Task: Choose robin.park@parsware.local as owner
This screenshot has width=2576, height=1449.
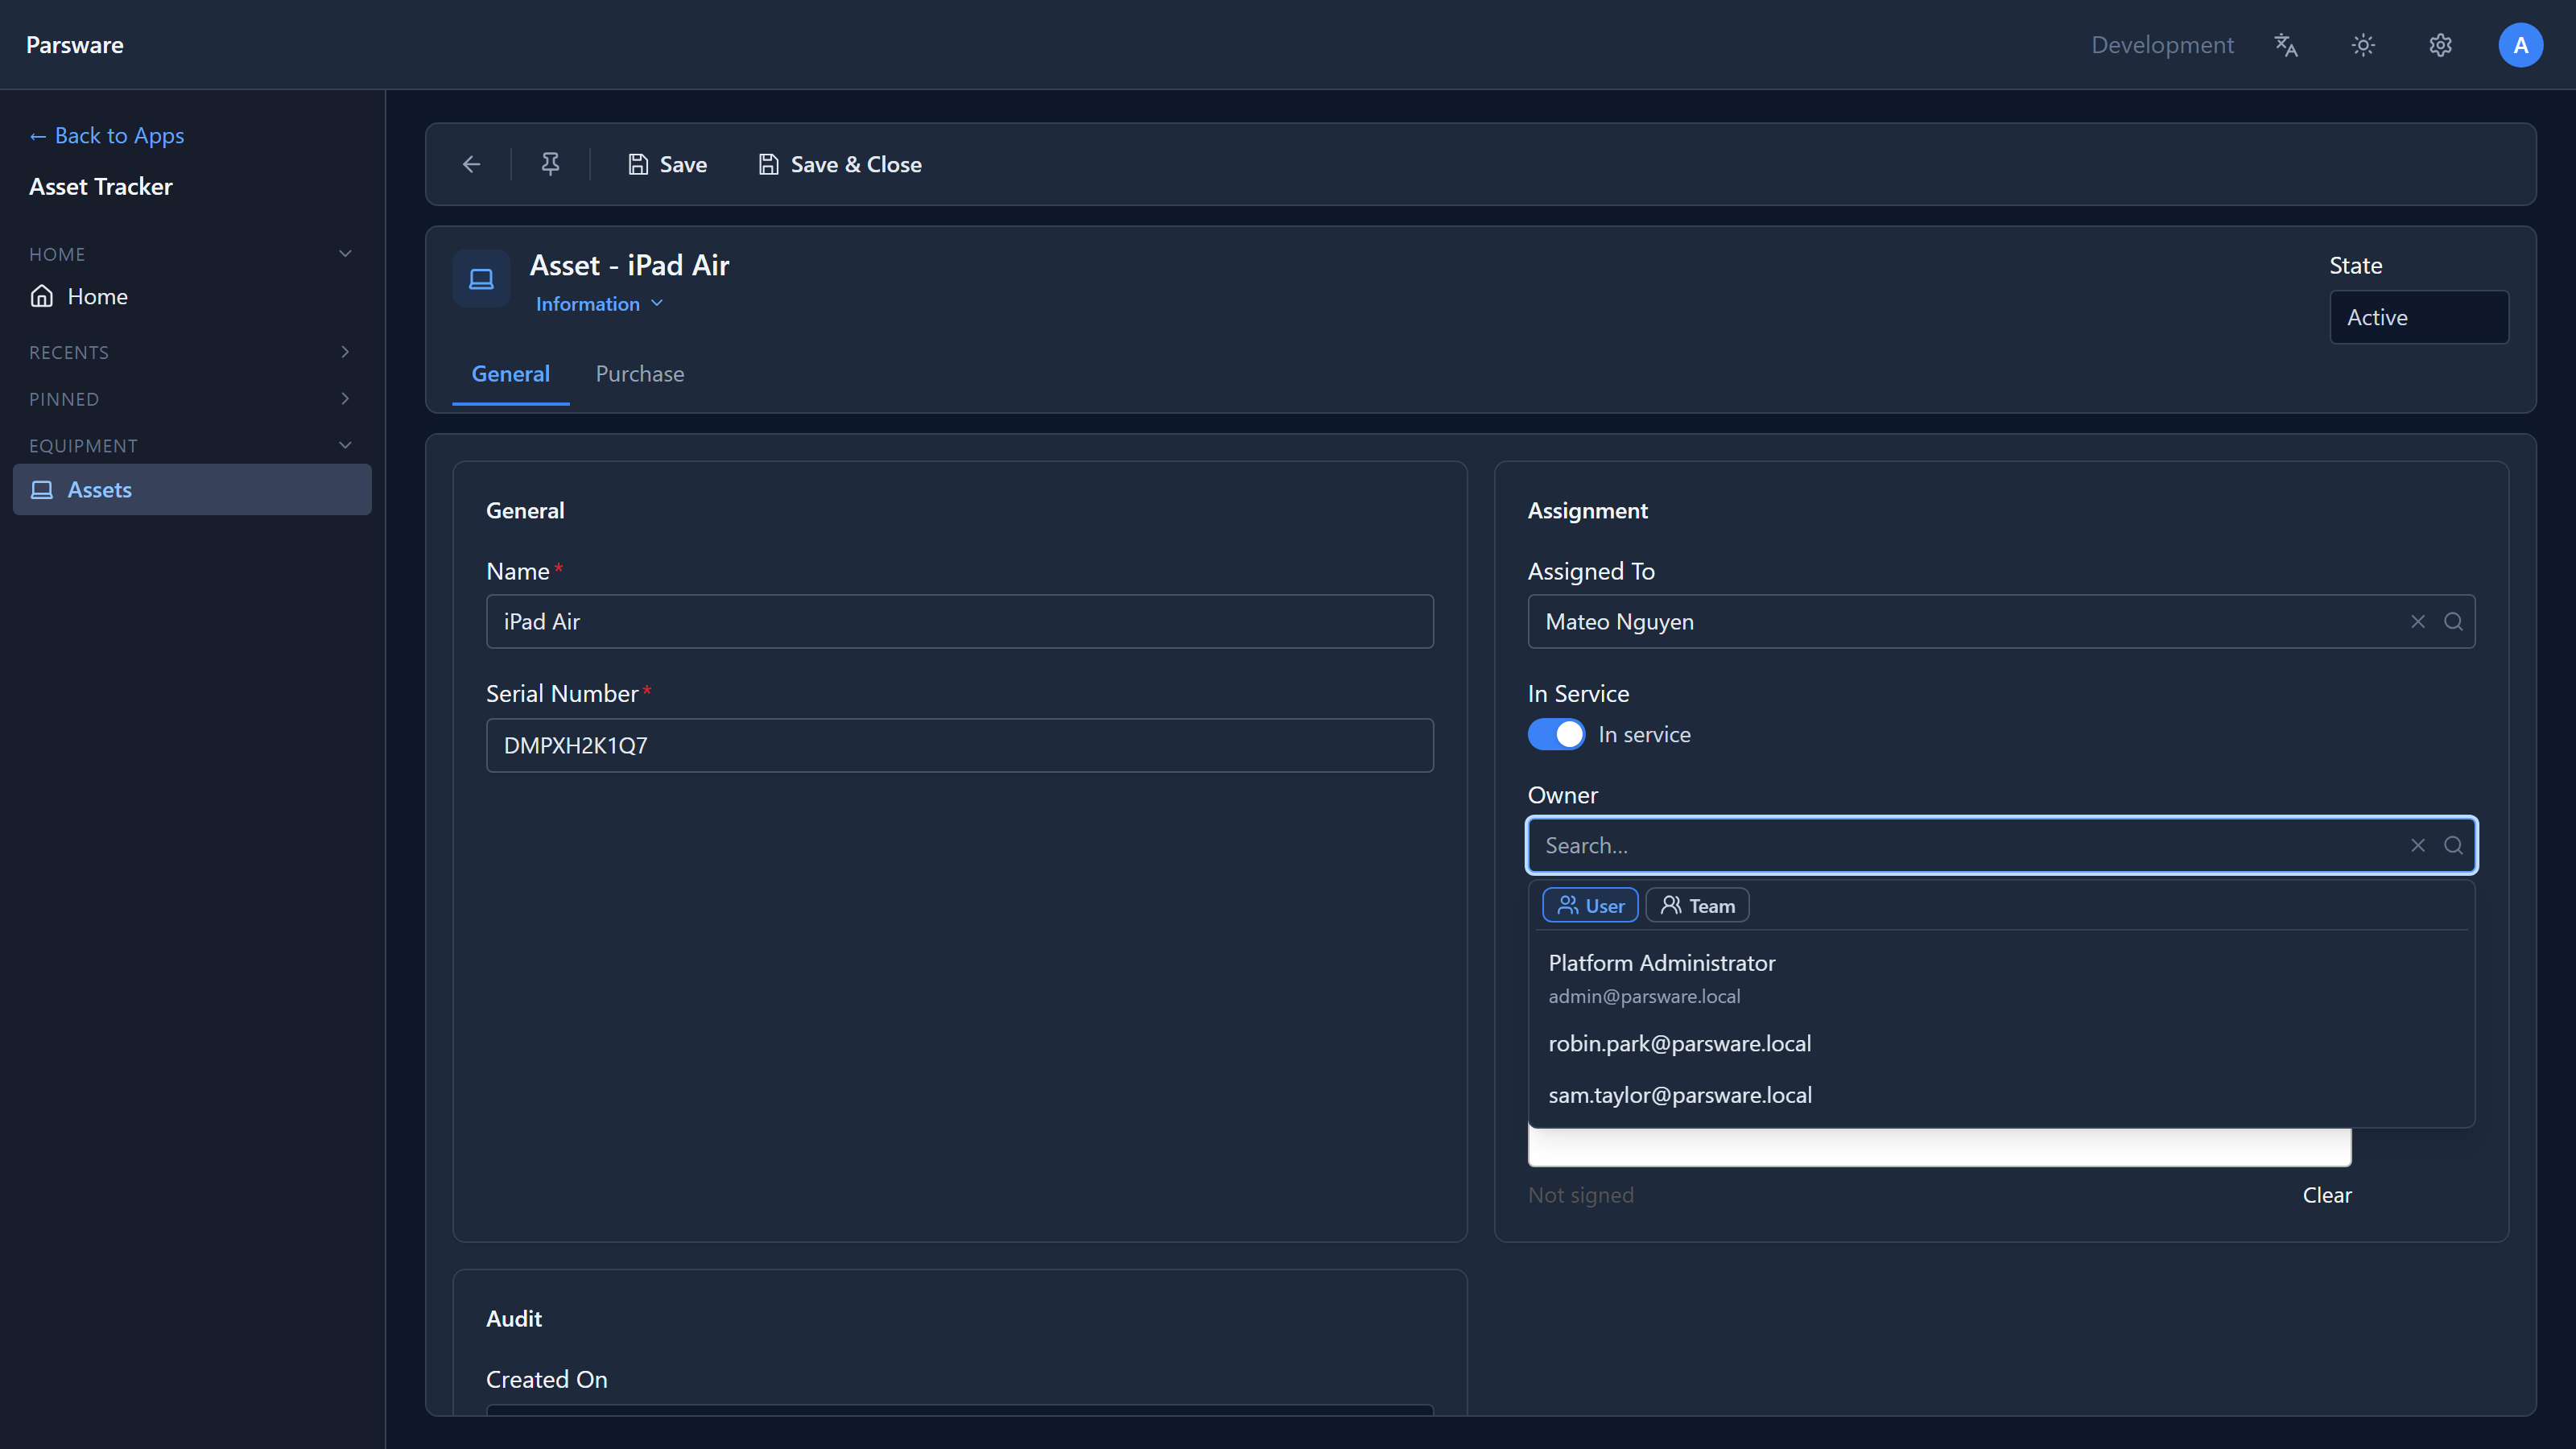Action: [2001, 1044]
